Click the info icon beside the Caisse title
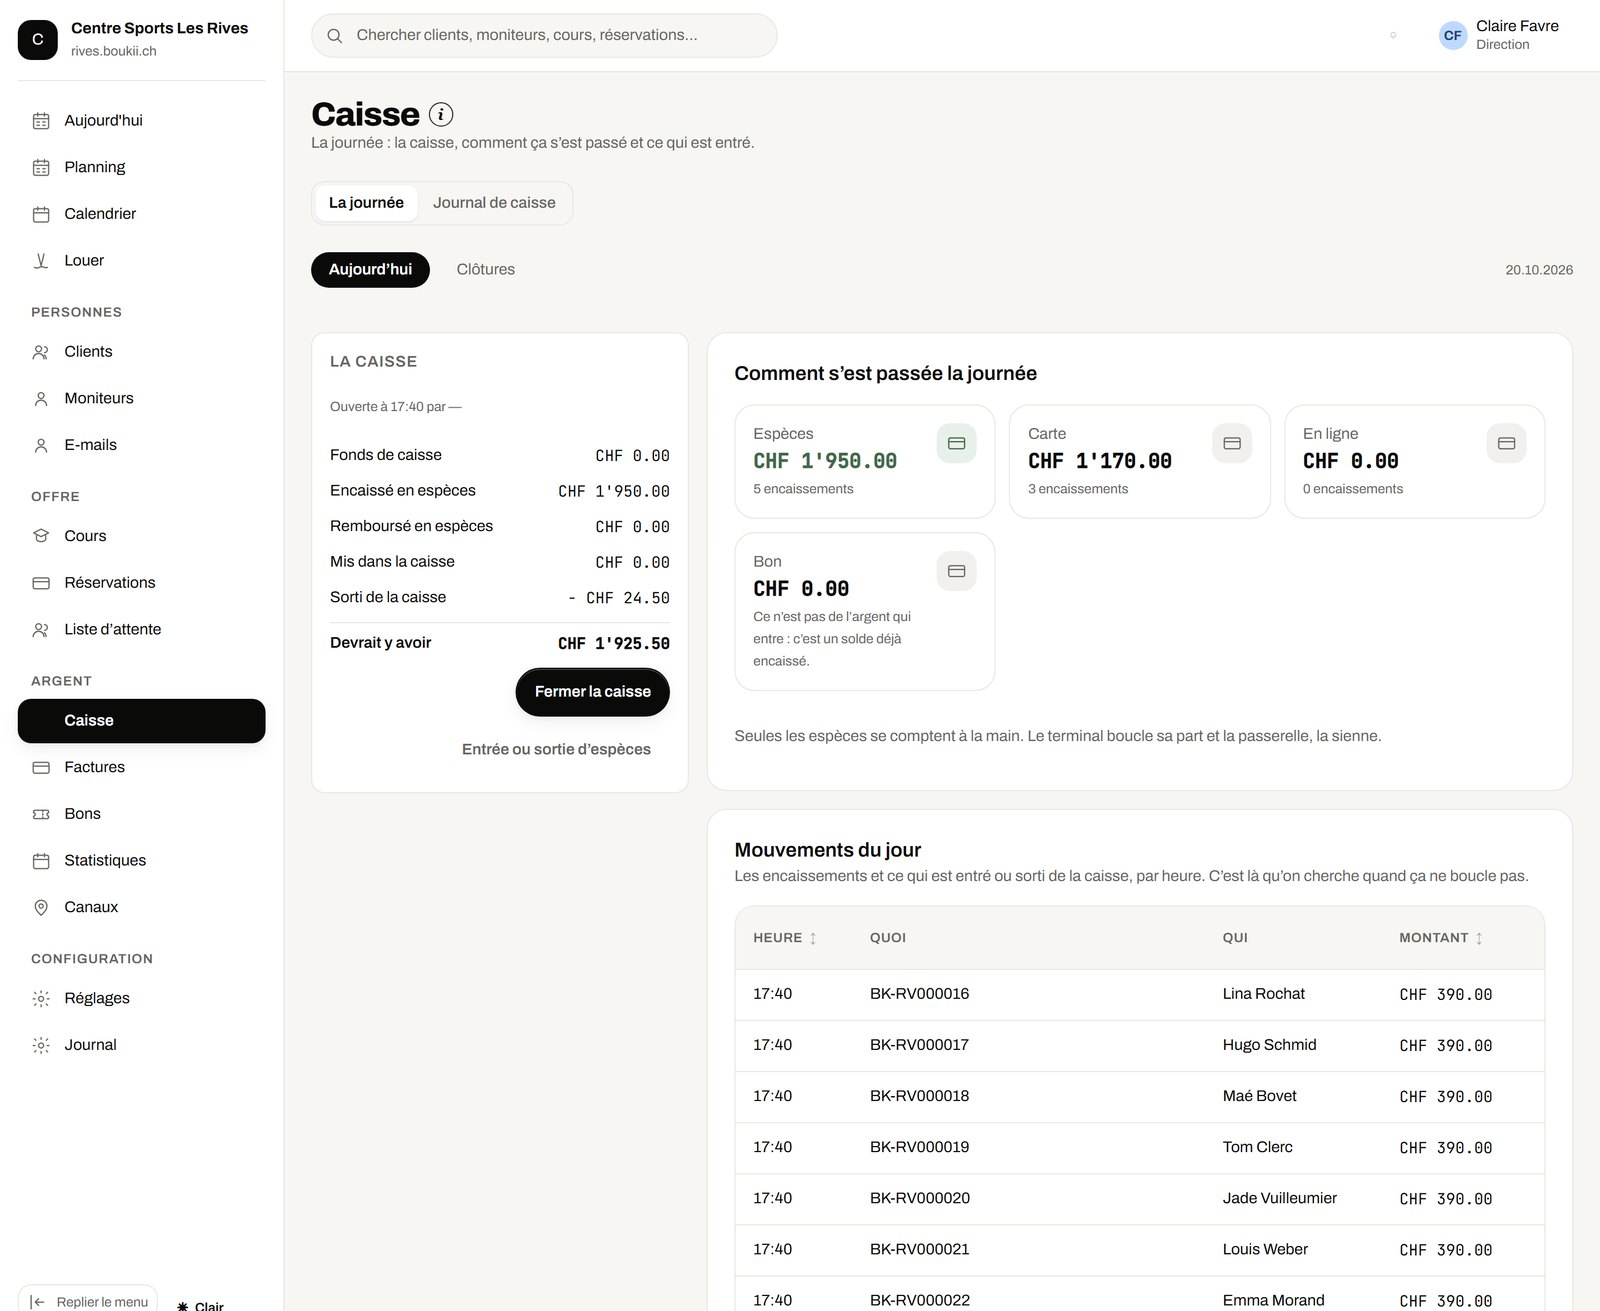Image resolution: width=1600 pixels, height=1311 pixels. click(x=441, y=114)
